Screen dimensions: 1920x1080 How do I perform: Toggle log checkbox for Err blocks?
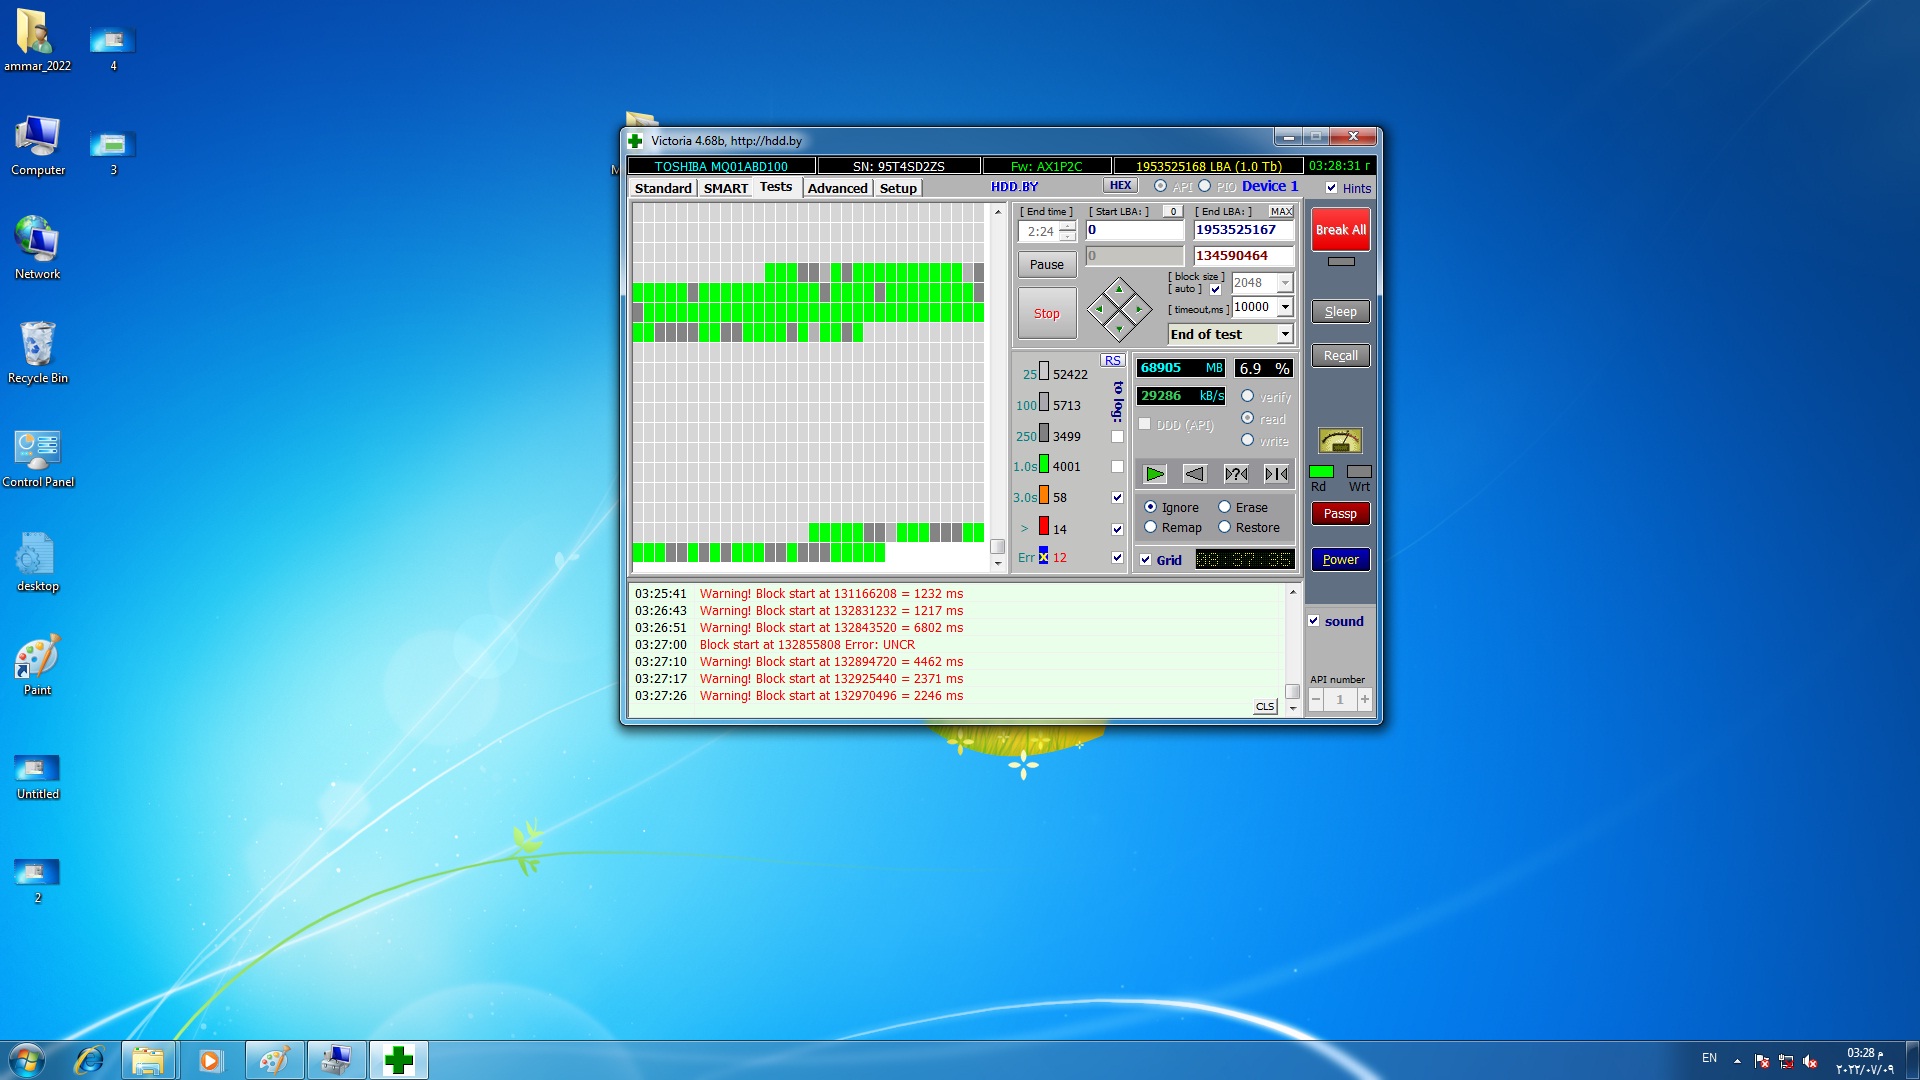coord(1117,558)
